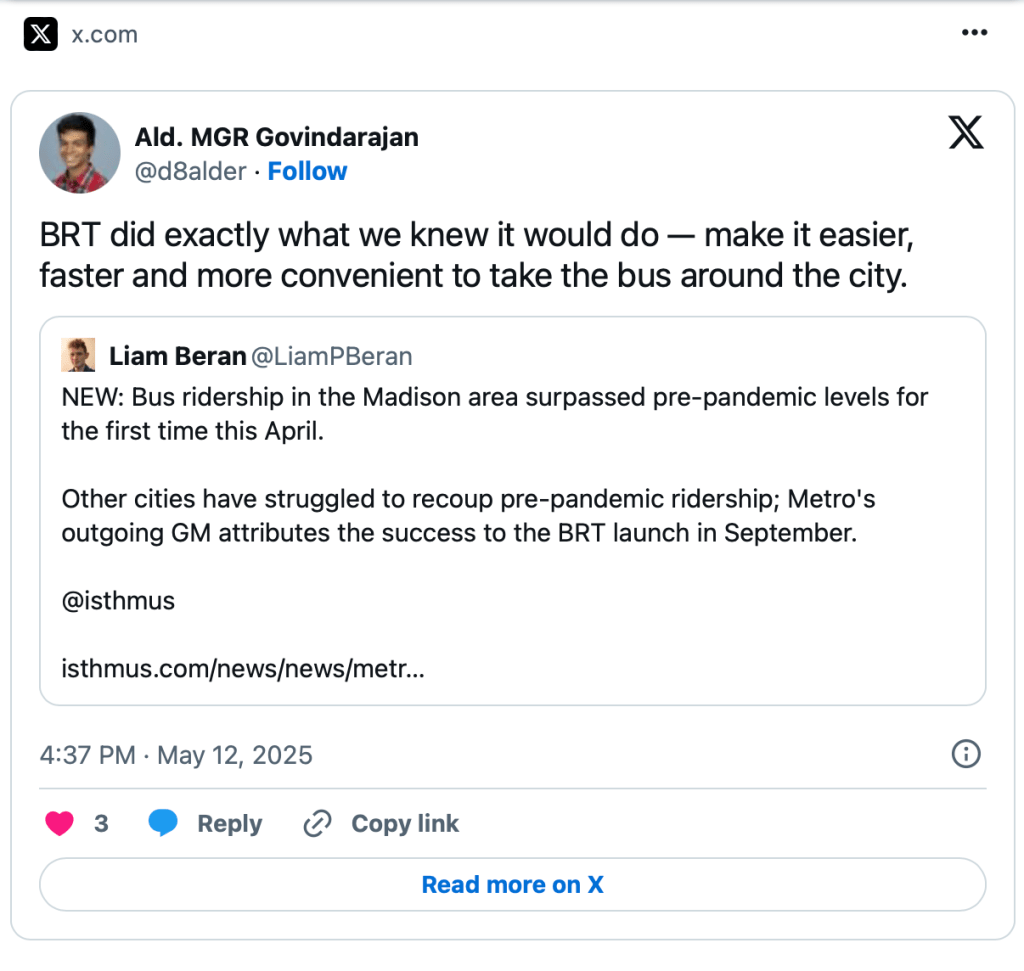
Task: Open Ald. MGR Govindarajan's profile picture
Action: 80,152
